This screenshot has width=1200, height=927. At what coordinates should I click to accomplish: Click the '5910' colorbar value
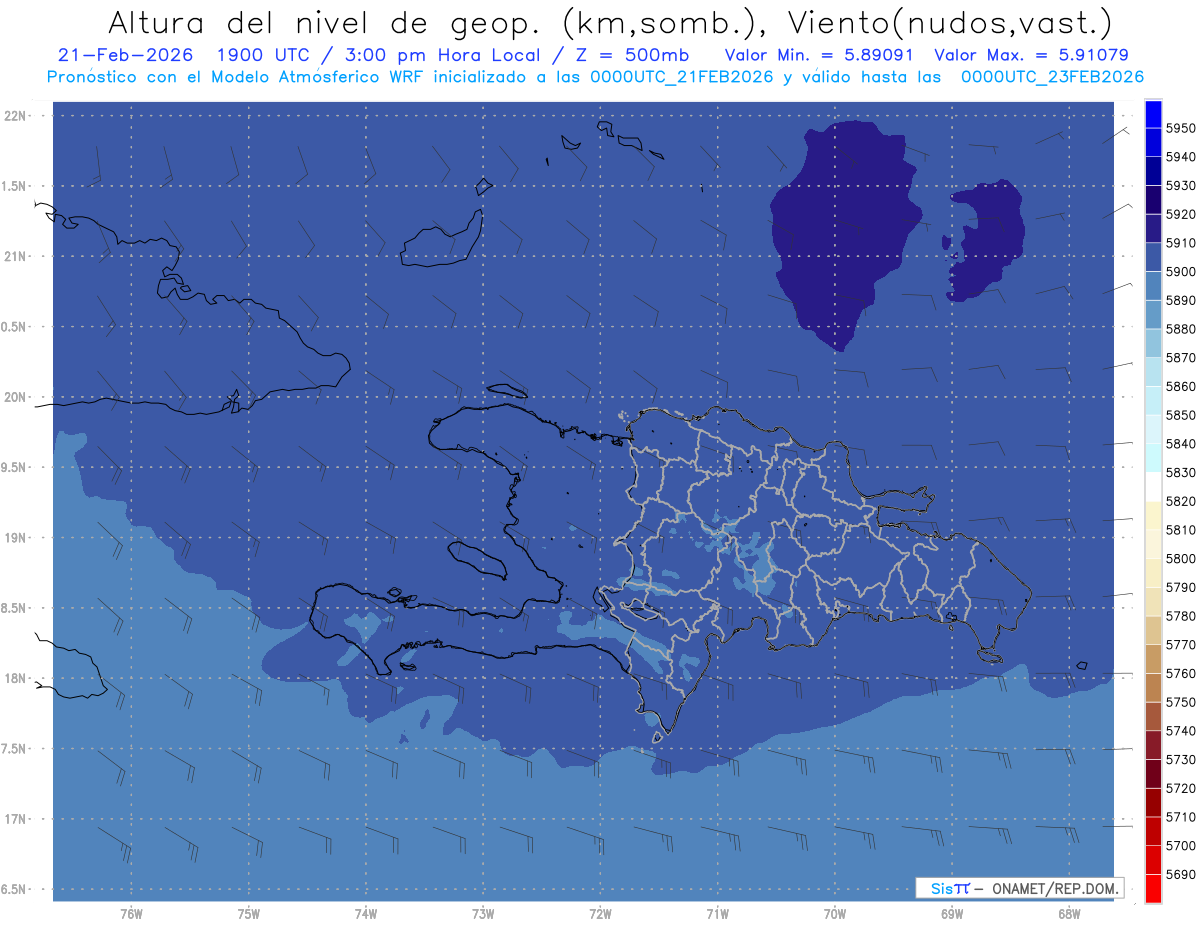click(1180, 243)
